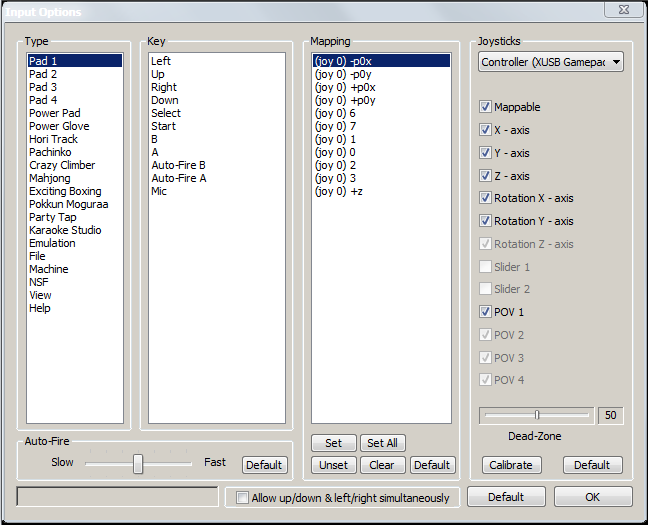Viewport: 648px width, 525px height.
Task: Click the Auto-Fire speed slider handle
Action: click(x=138, y=464)
